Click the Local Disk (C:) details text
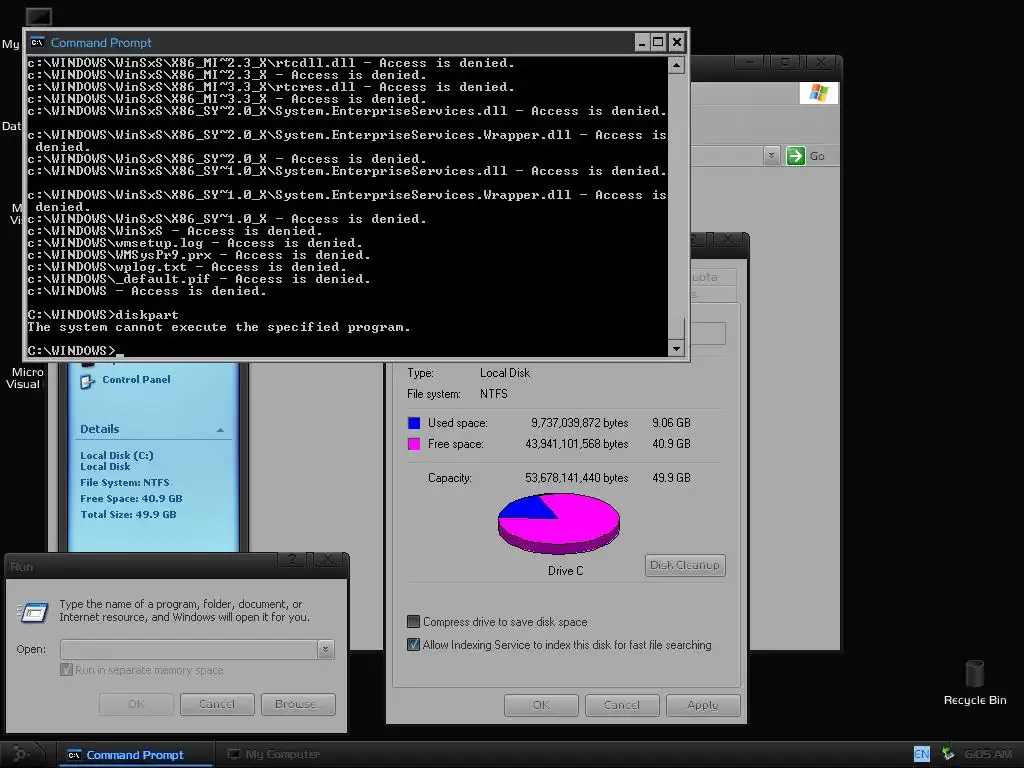Image resolution: width=1024 pixels, height=768 pixels. tap(117, 455)
